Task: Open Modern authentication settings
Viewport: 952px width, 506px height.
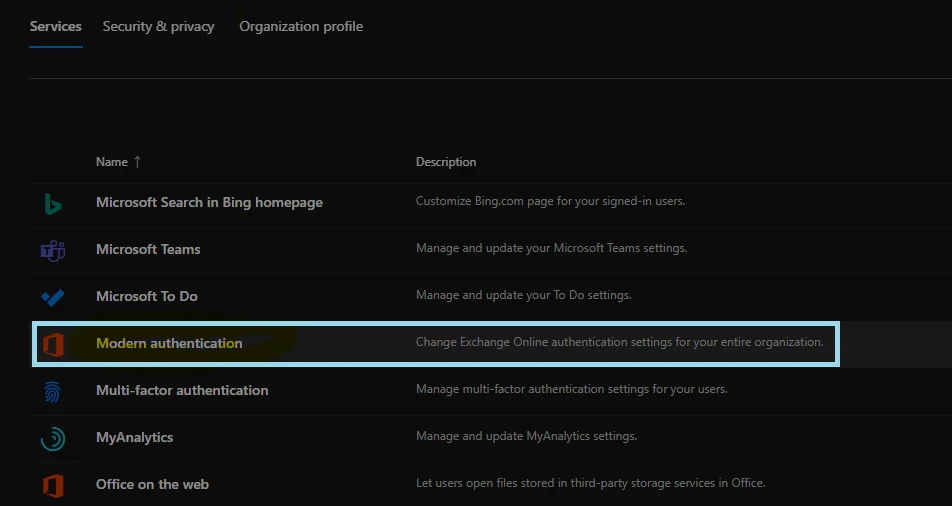Action: point(169,343)
